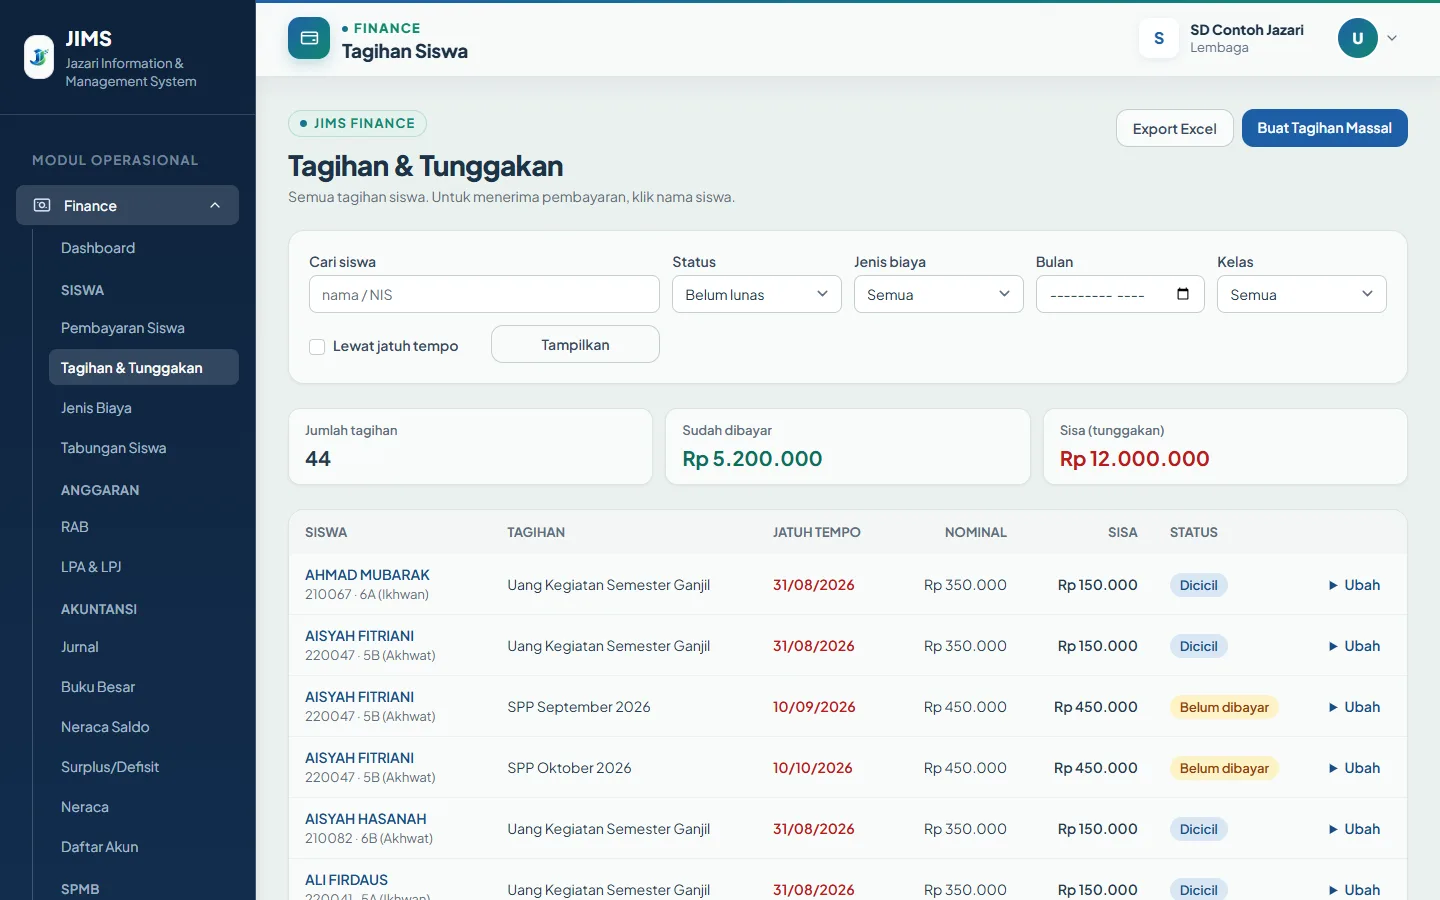Image resolution: width=1440 pixels, height=900 pixels.
Task: Click the Sudah dibayar Rp 5.200.000 value
Action: click(752, 459)
